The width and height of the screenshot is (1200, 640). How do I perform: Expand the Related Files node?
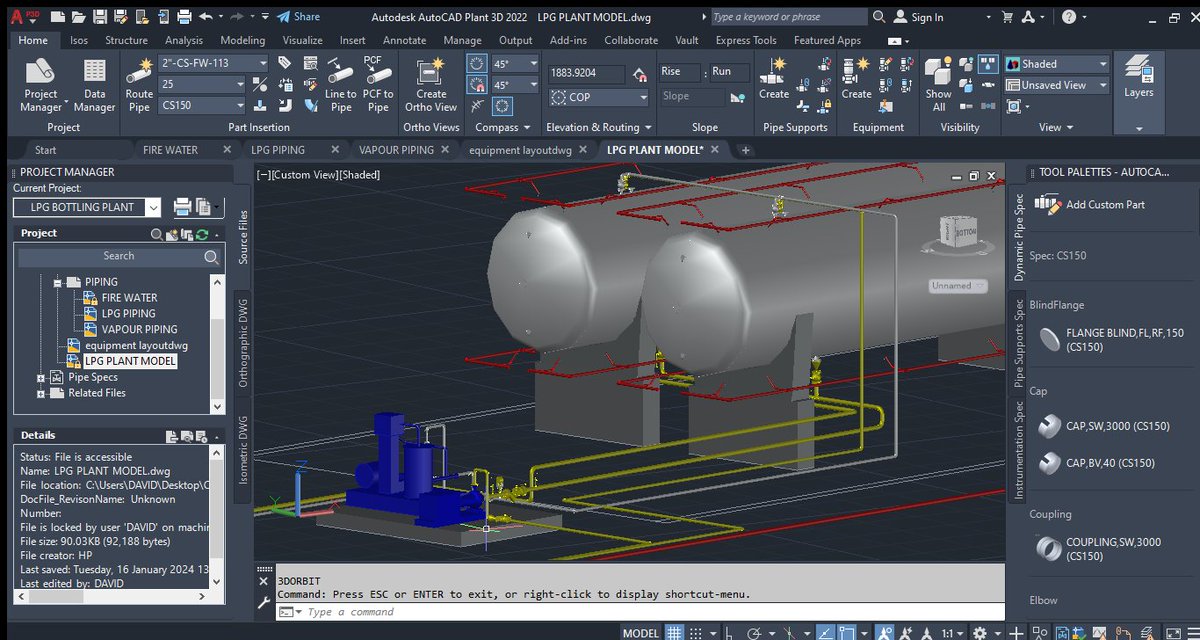pyautogui.click(x=41, y=394)
